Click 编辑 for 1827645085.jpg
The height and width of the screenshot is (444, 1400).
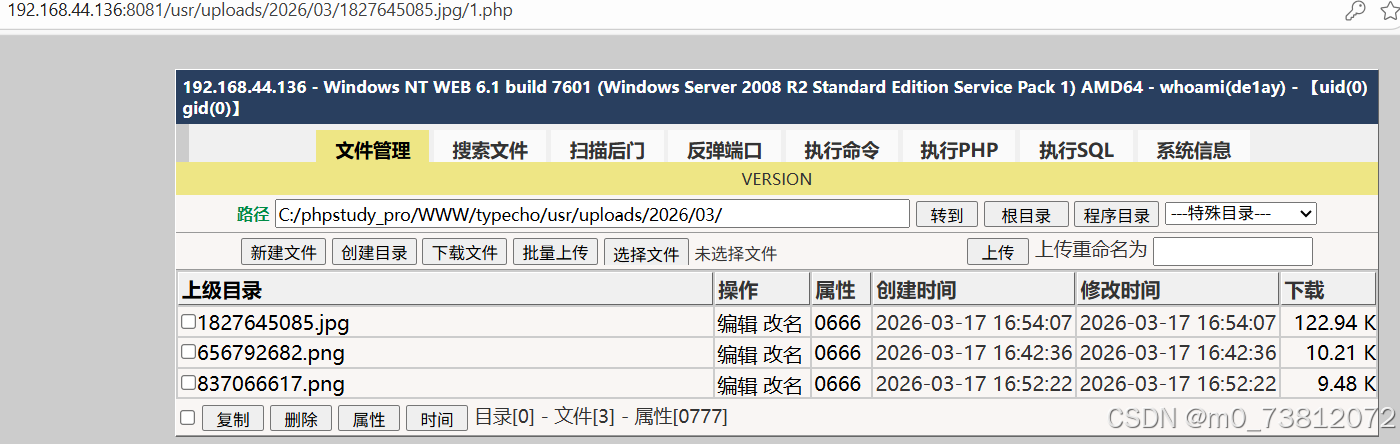pos(738,323)
